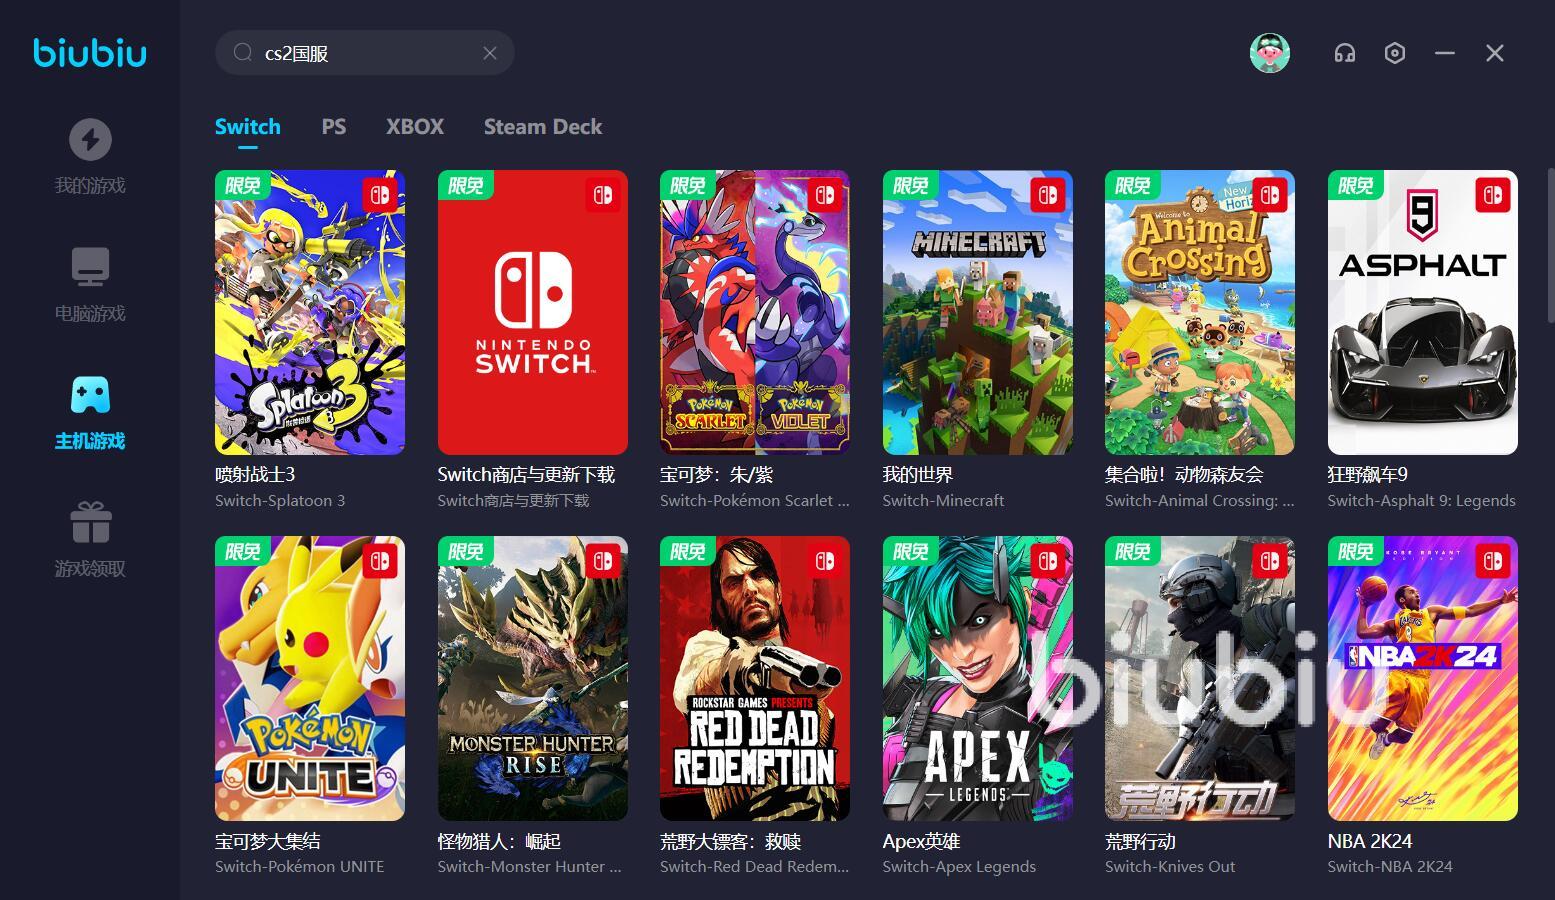Select the Switch tab
Image resolution: width=1555 pixels, height=900 pixels.
248,127
